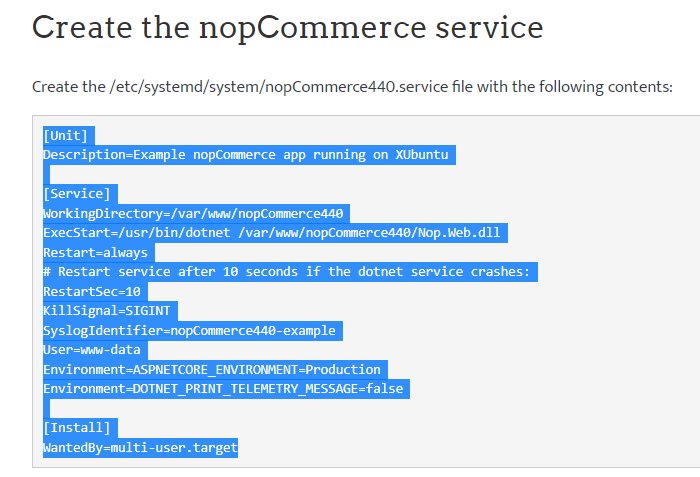Click the SyslogIdentifier=nopCommerce440-example line
Screen dimensions: 700x477
pos(189,330)
